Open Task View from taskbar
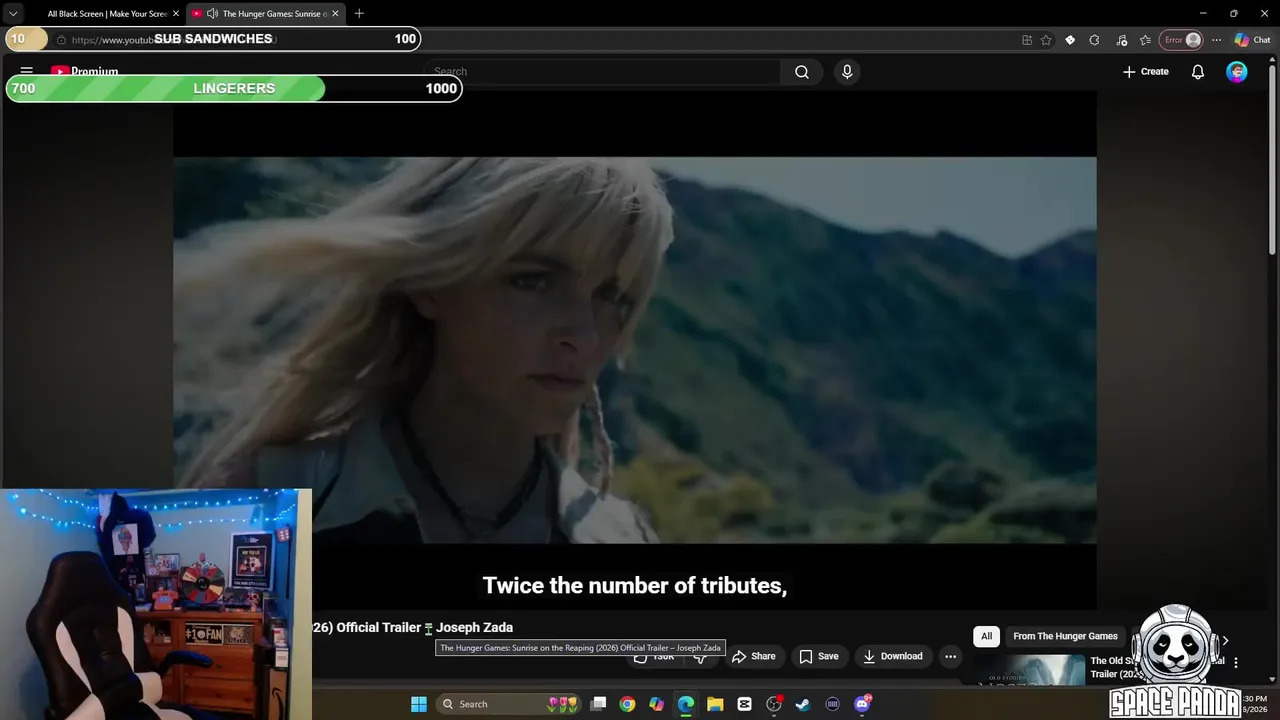 [x=598, y=704]
